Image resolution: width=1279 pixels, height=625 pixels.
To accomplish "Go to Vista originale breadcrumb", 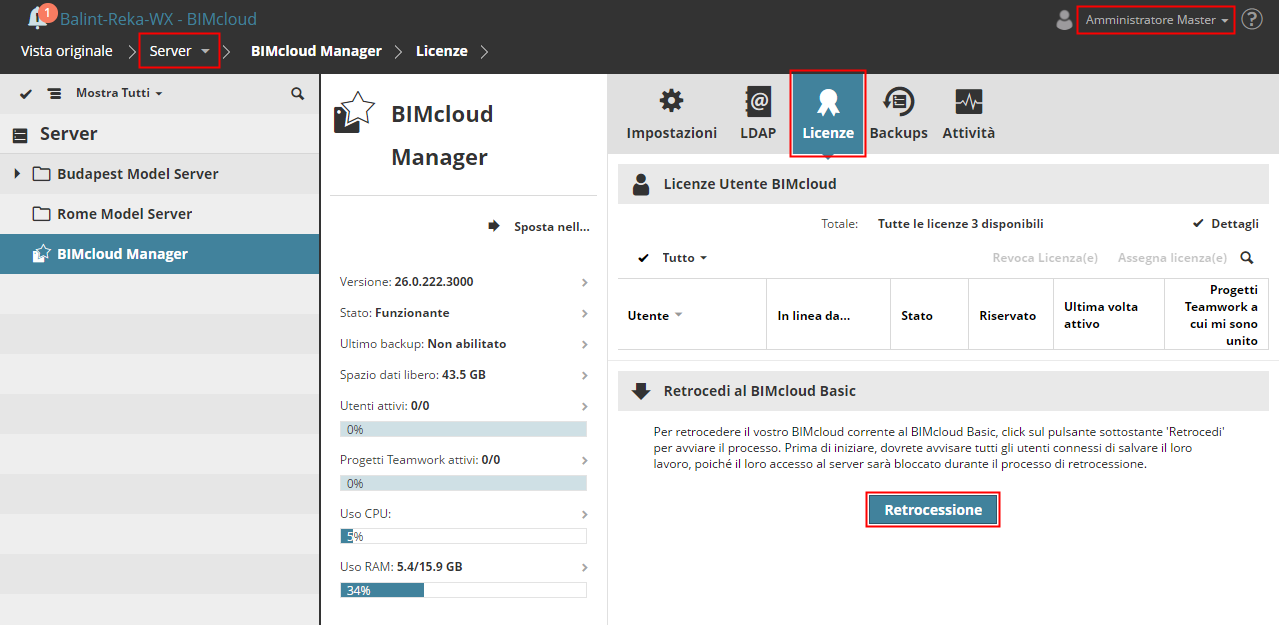I will [x=67, y=51].
